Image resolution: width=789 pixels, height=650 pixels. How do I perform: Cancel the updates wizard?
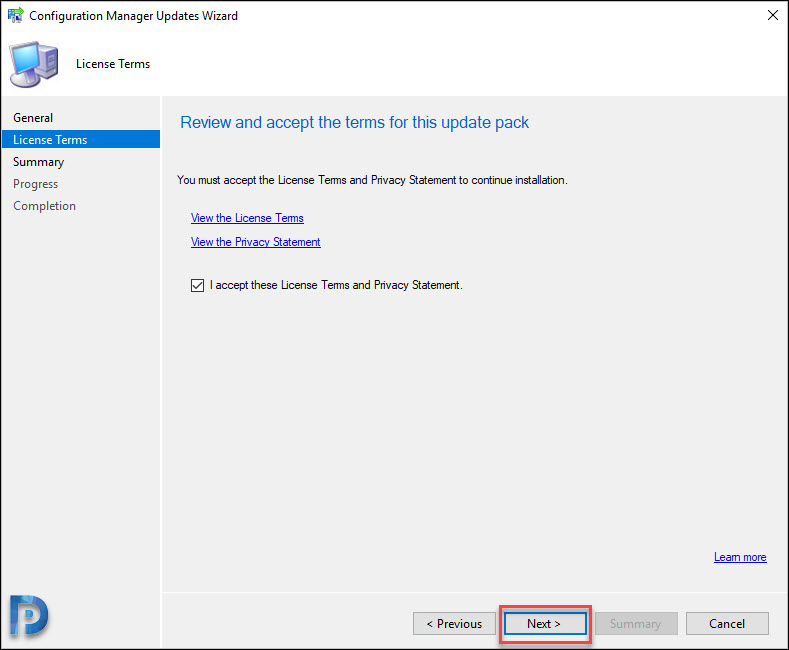coord(727,624)
